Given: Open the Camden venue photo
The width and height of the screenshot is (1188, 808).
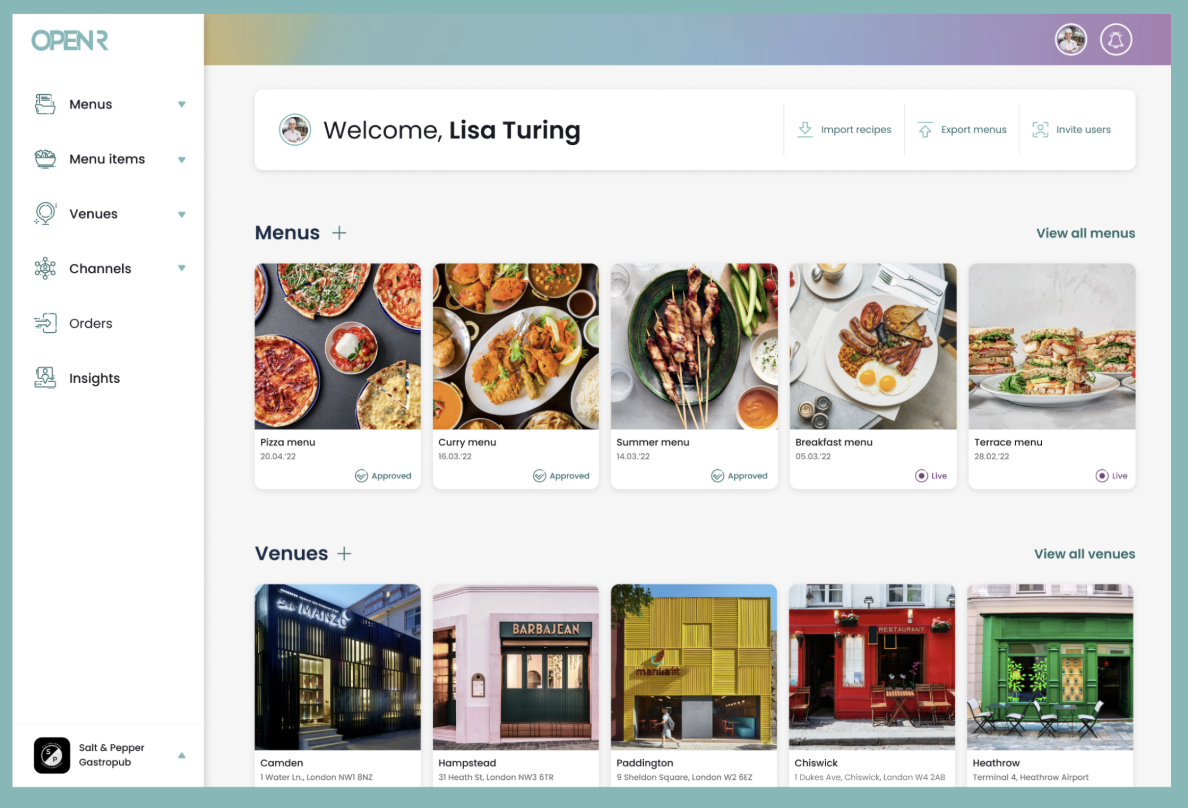Looking at the screenshot, I should [x=337, y=667].
